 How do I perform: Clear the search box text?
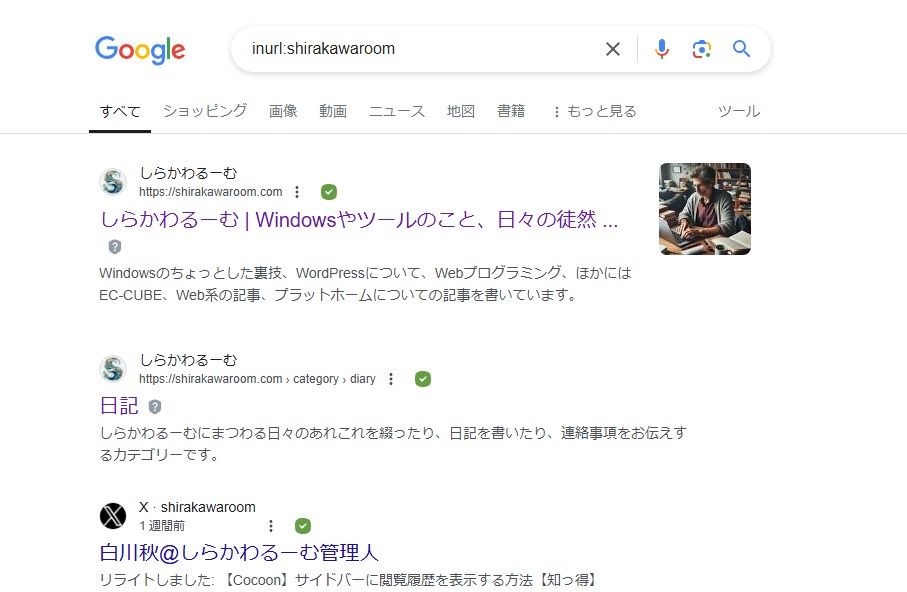(x=613, y=49)
